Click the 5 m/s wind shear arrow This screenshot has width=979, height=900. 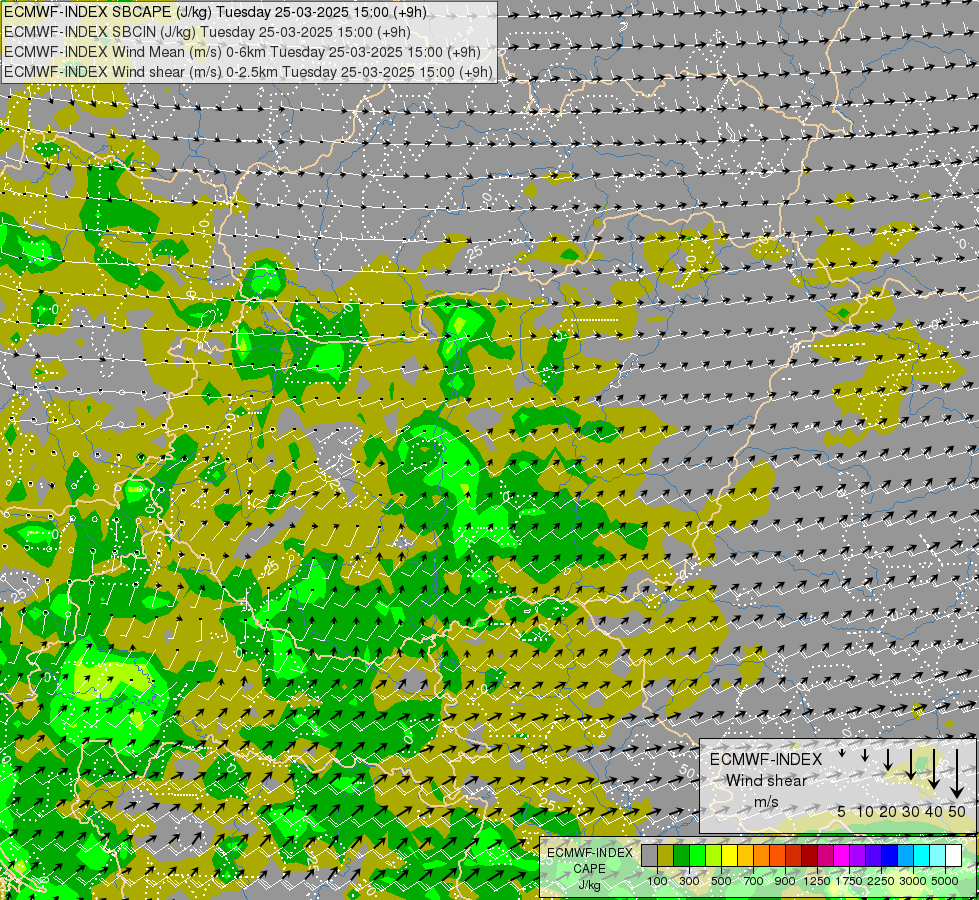click(x=842, y=753)
